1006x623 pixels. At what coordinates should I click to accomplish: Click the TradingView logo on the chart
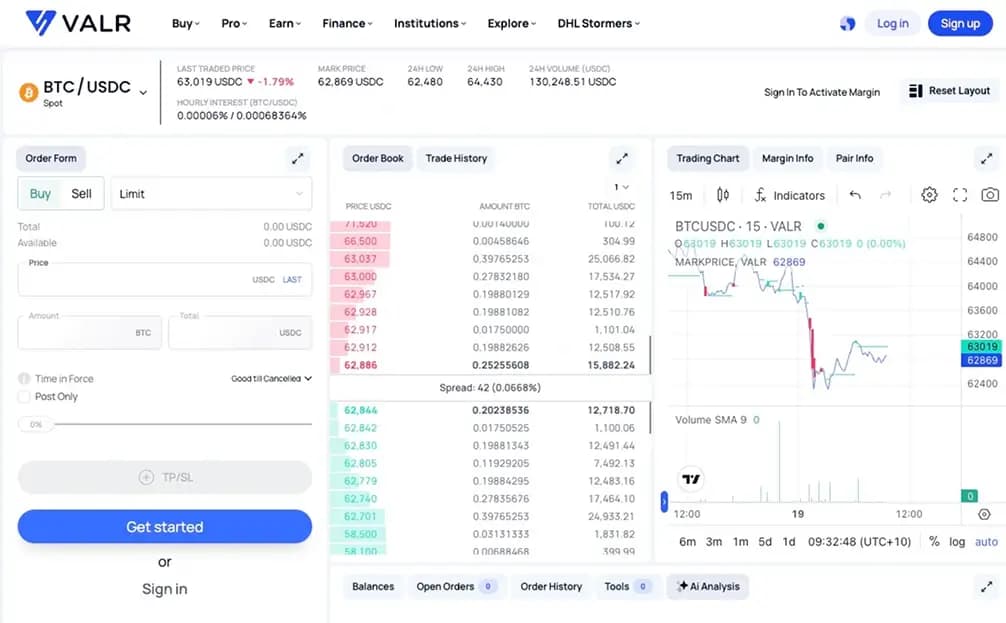(x=691, y=479)
